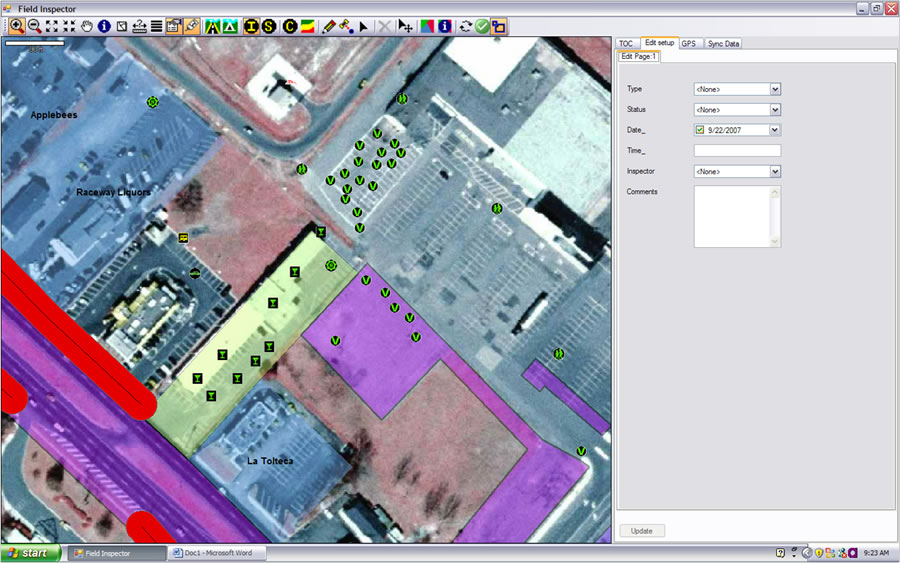Open the GPS tab

(689, 44)
